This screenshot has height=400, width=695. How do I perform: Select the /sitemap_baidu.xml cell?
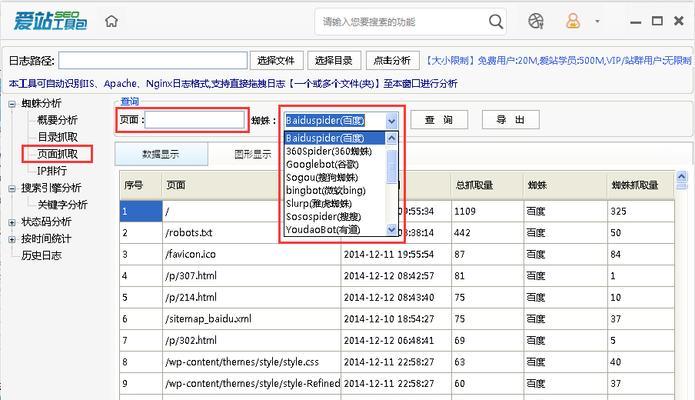click(x=252, y=319)
